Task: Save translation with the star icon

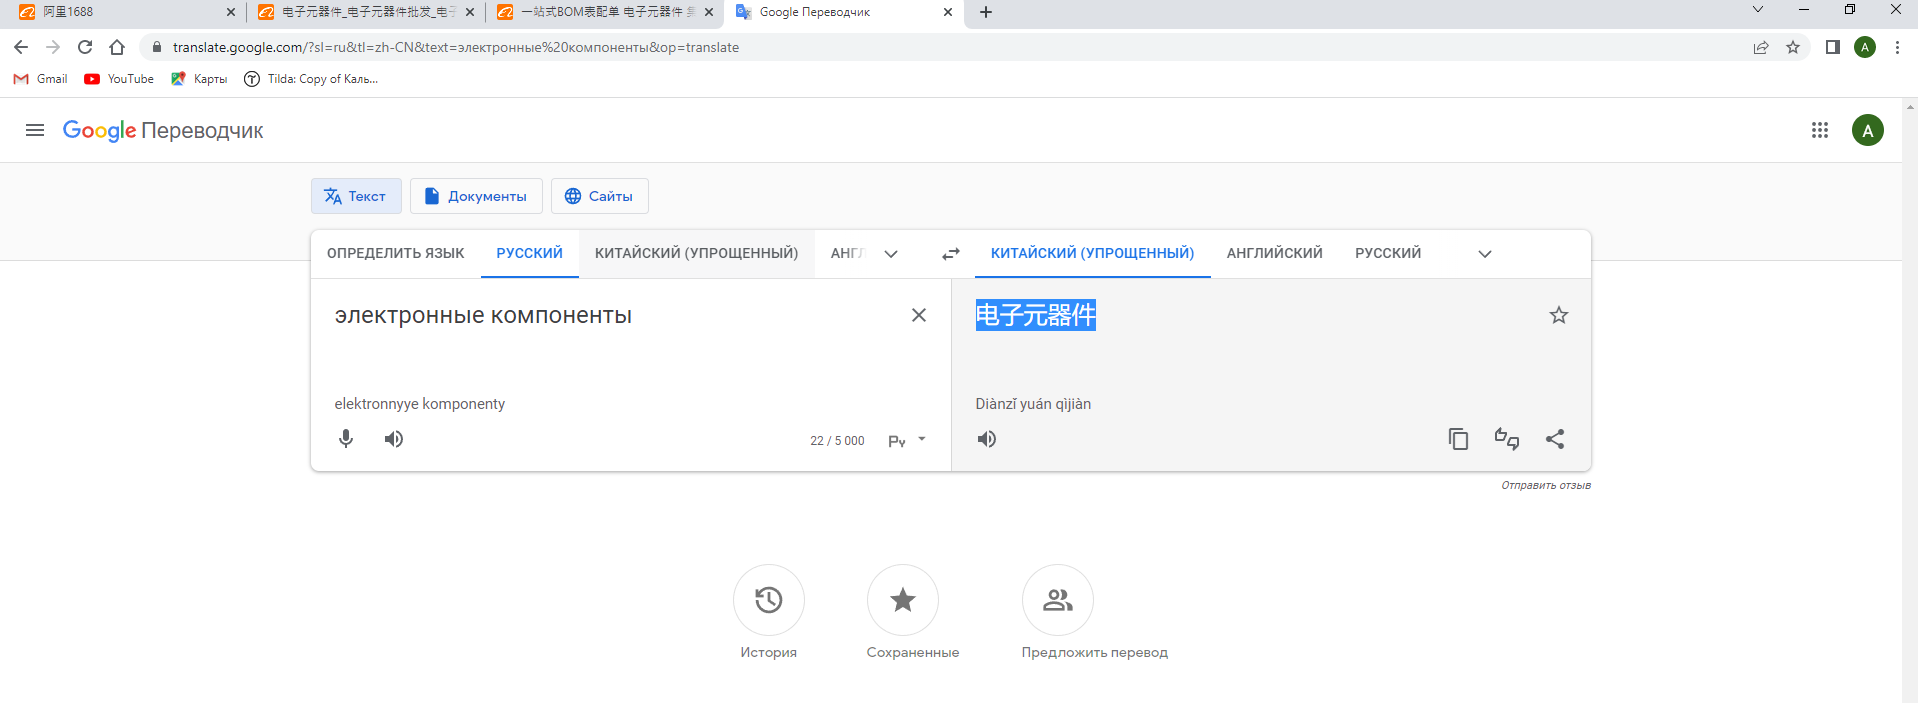Action: coord(1559,315)
